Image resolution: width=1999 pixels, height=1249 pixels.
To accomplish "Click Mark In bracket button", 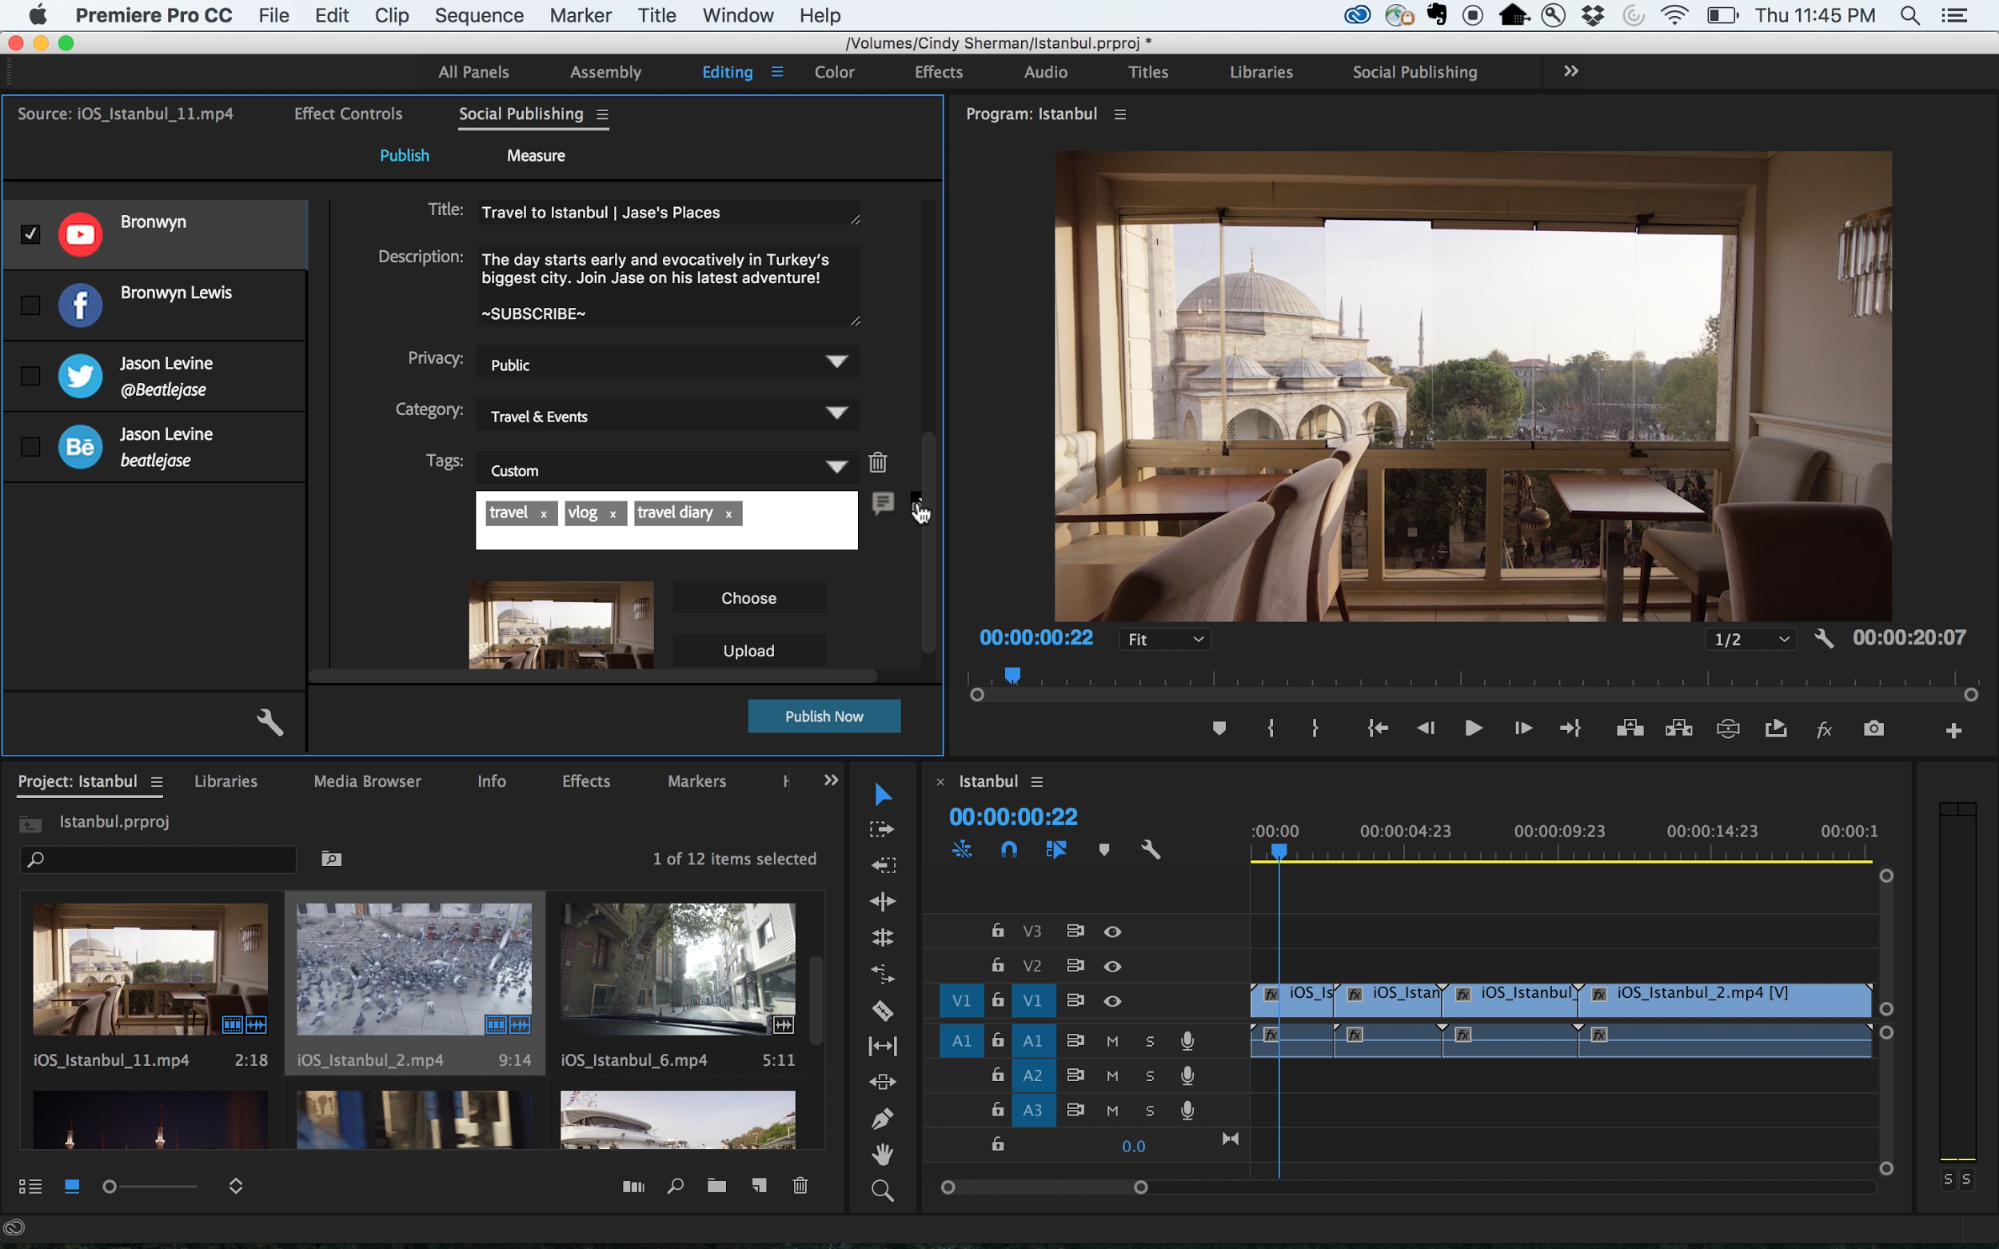I will tap(1271, 729).
